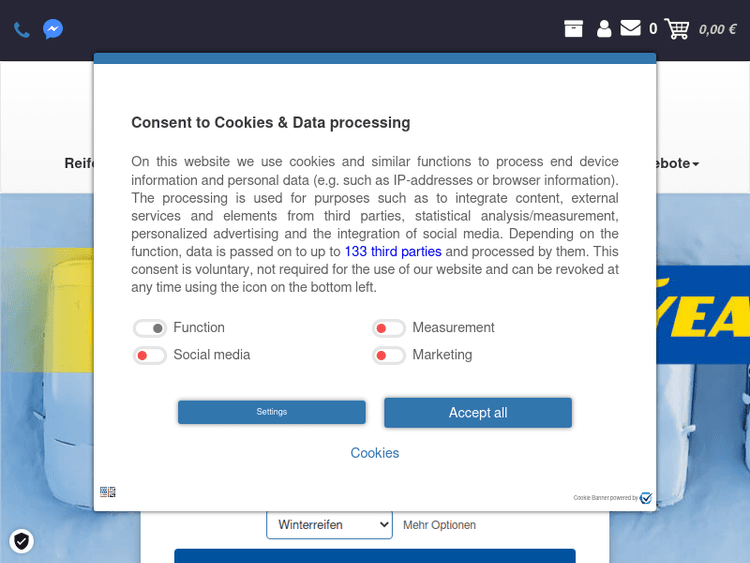Turn on the Marketing switch
The width and height of the screenshot is (750, 563).
coord(388,355)
